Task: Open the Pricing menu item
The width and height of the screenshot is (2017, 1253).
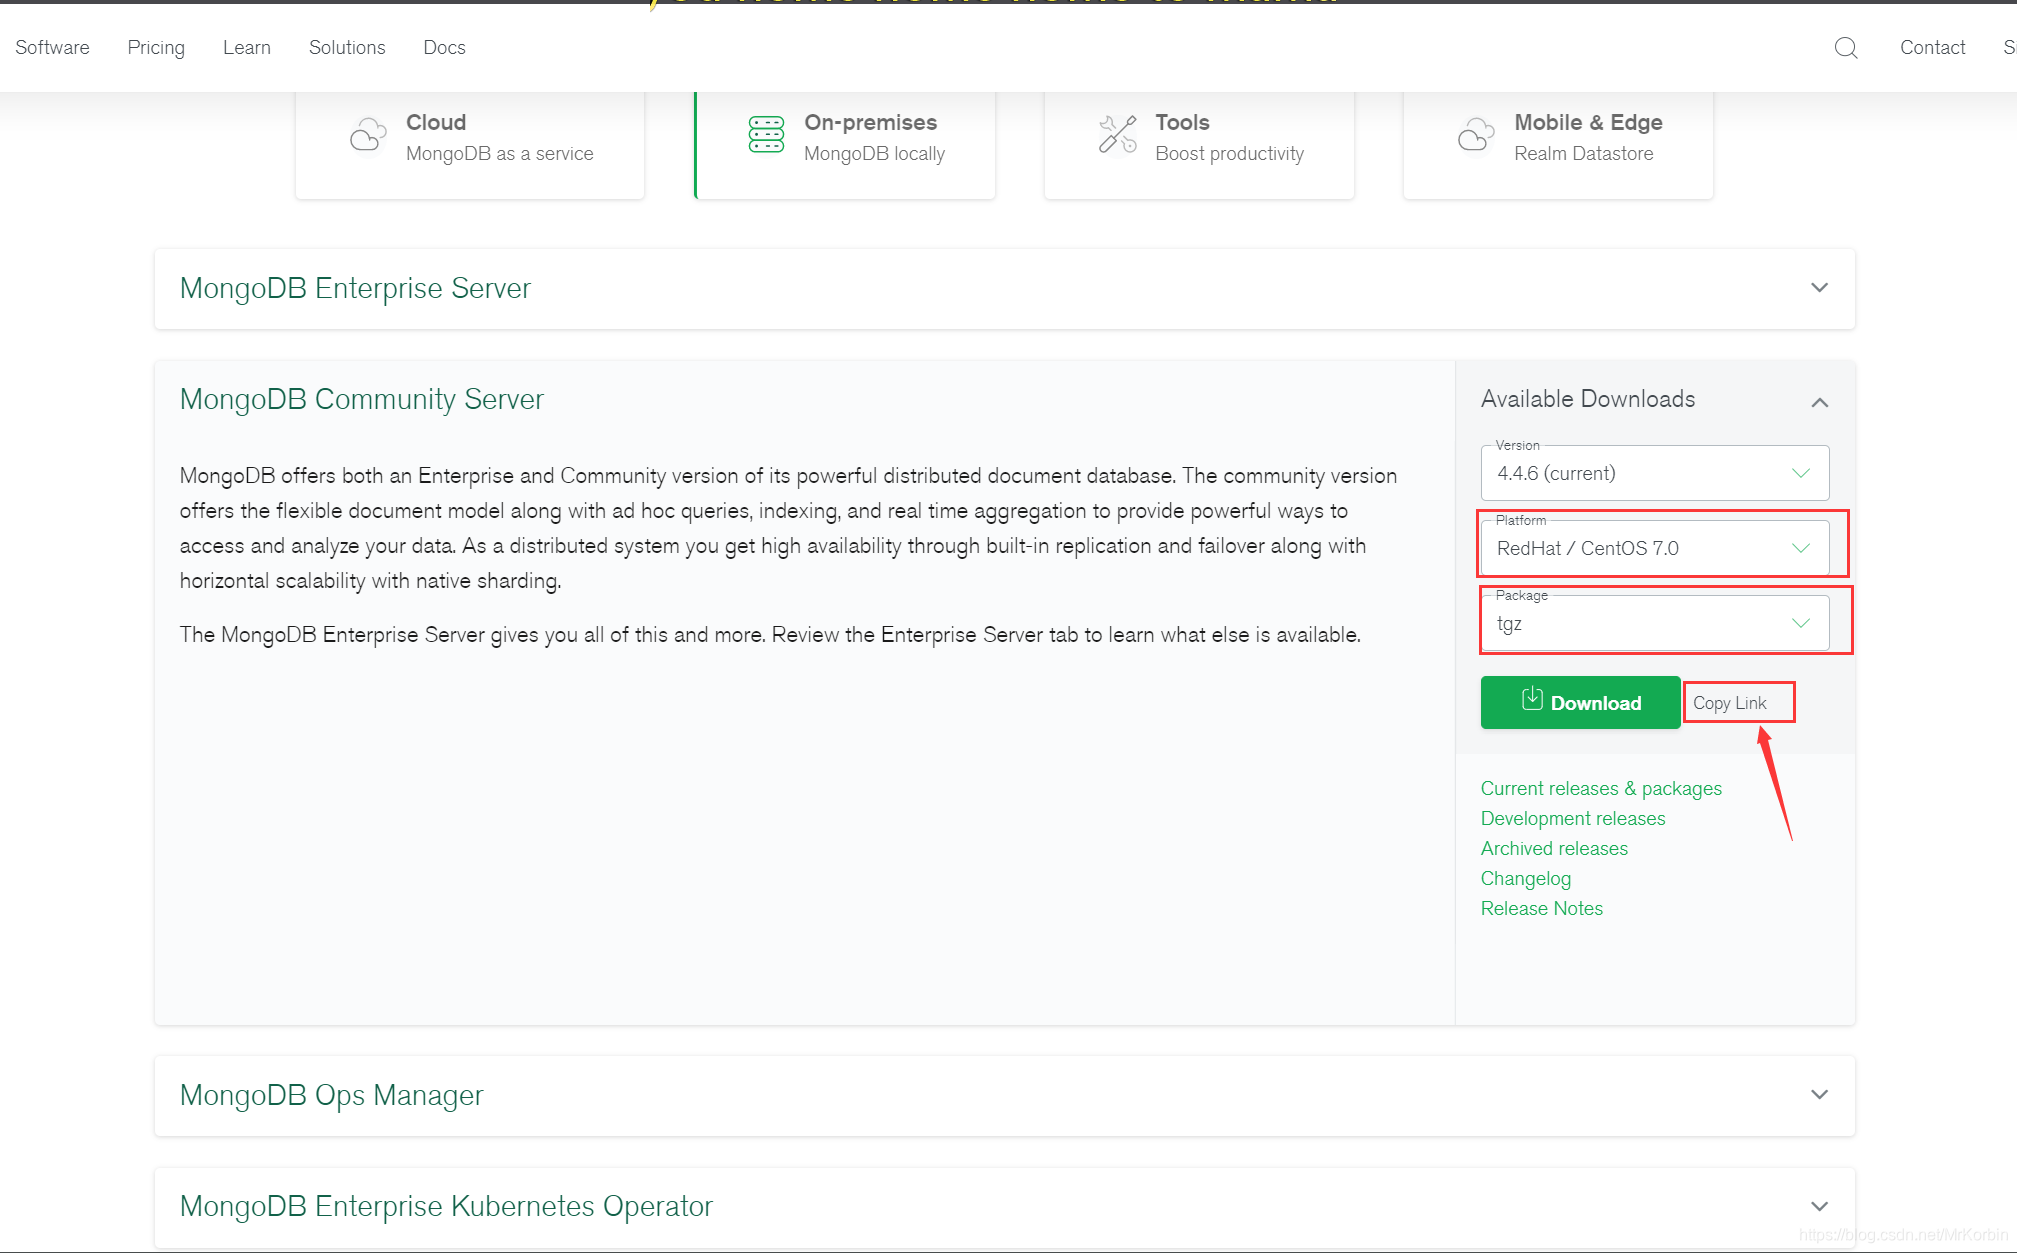Action: (x=156, y=47)
